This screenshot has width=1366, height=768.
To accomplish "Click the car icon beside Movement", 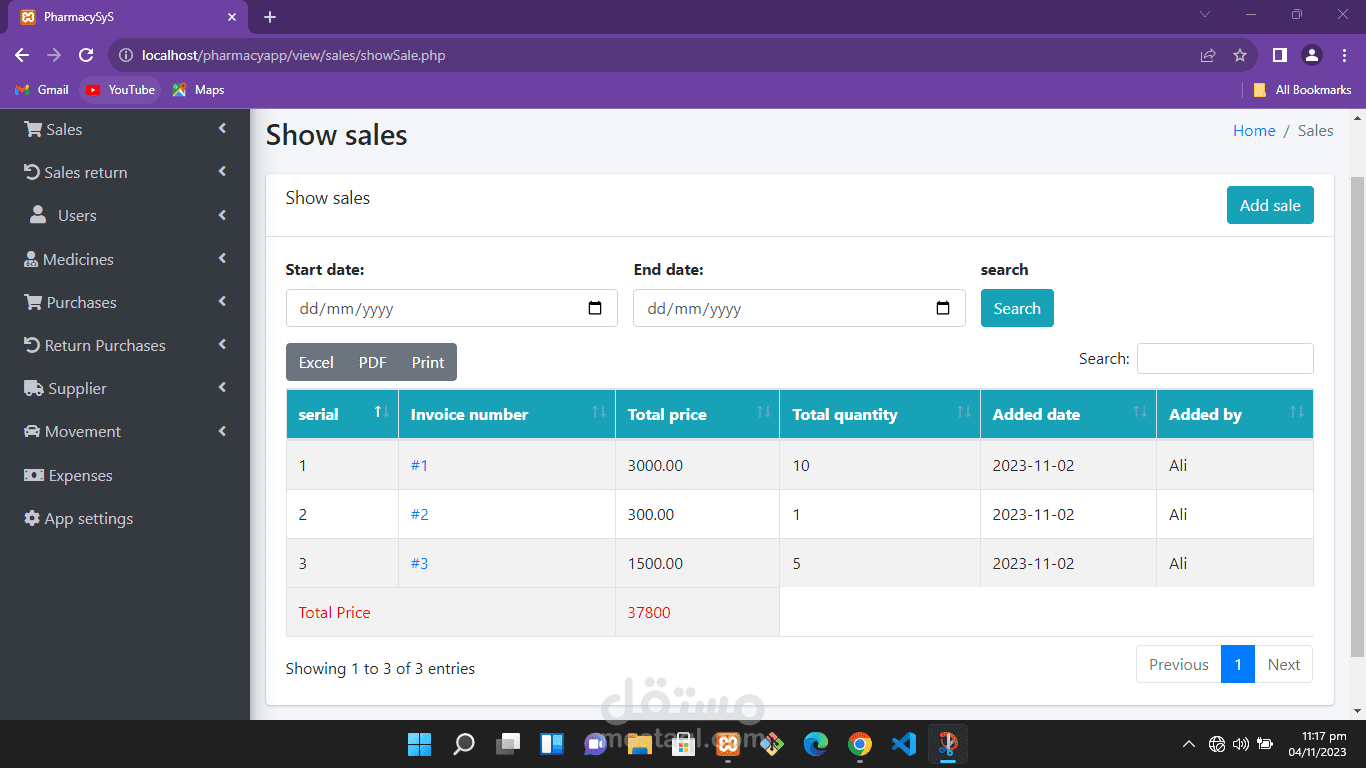I will (x=33, y=432).
